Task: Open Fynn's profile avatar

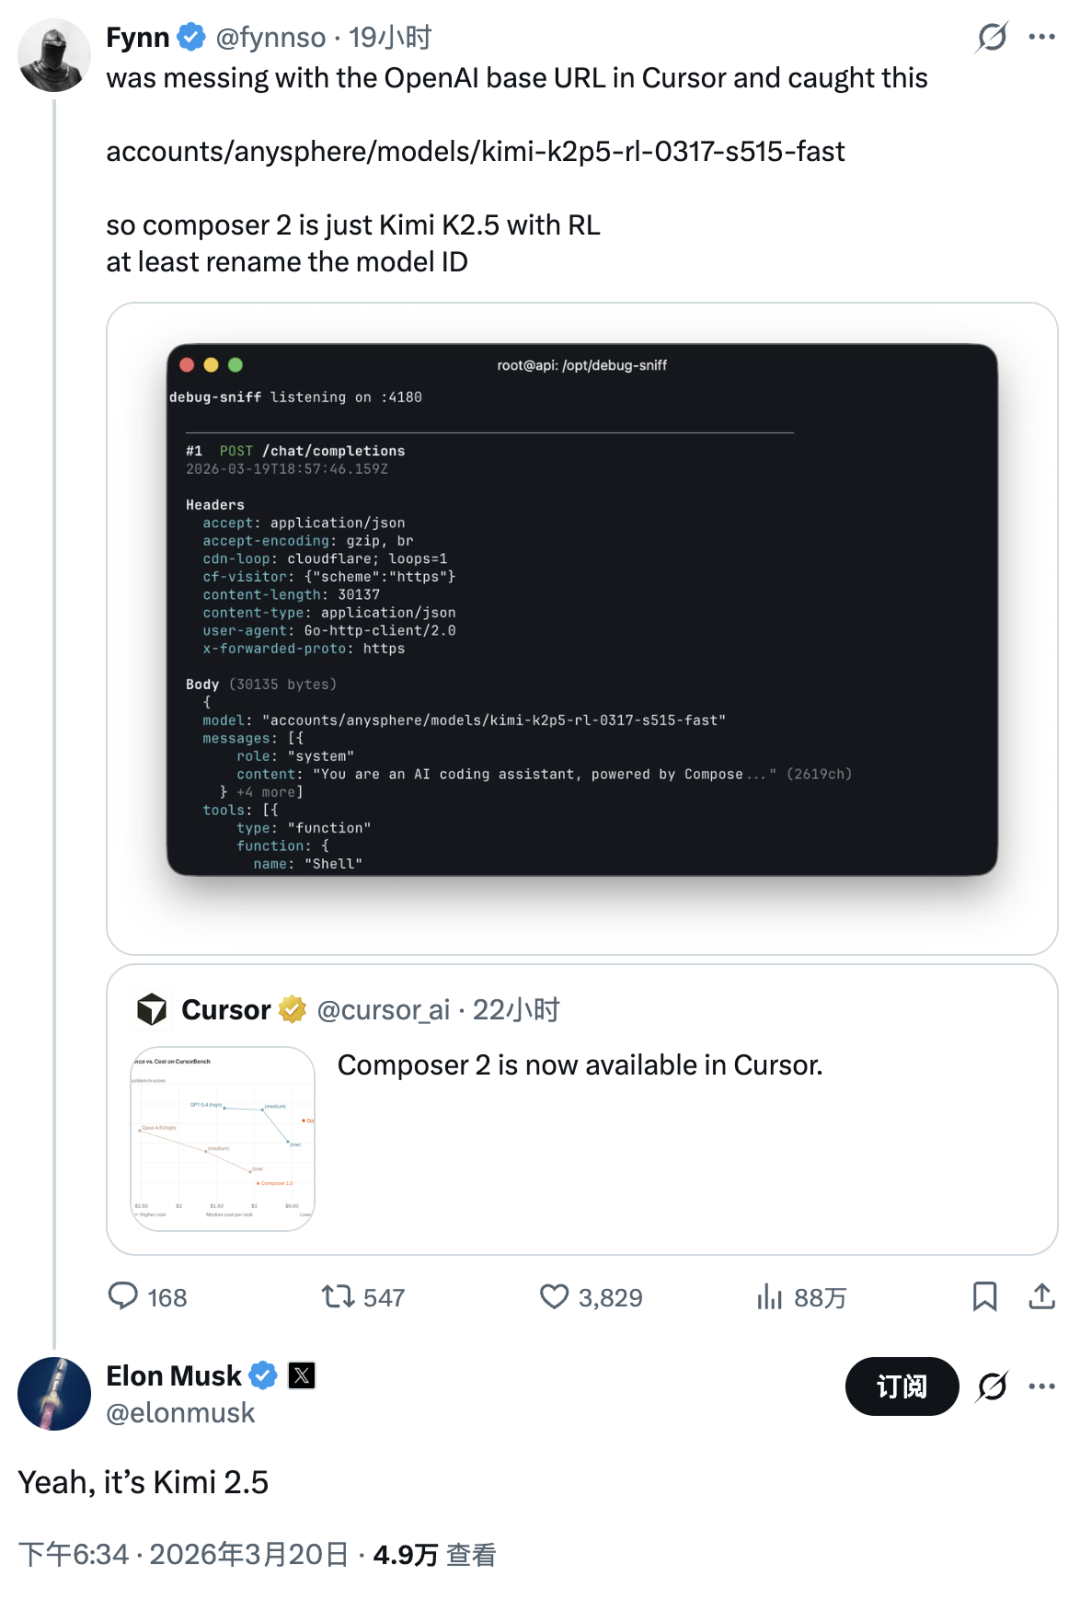Action: 54,56
